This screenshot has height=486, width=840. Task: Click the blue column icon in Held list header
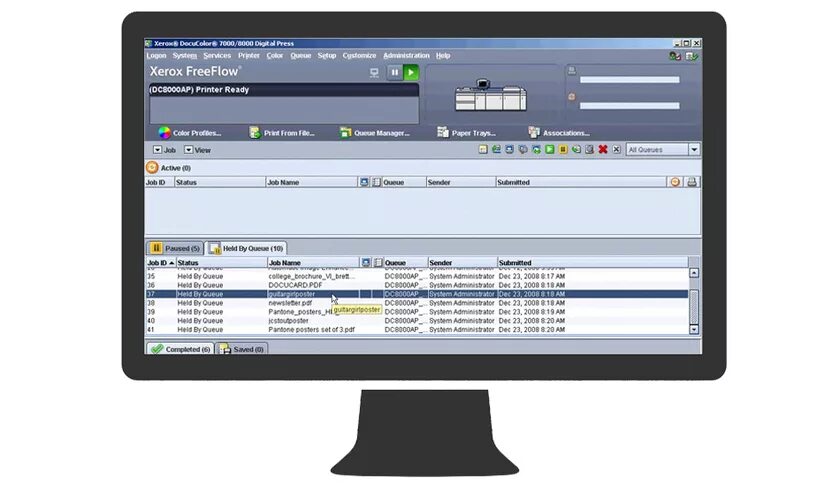366,263
